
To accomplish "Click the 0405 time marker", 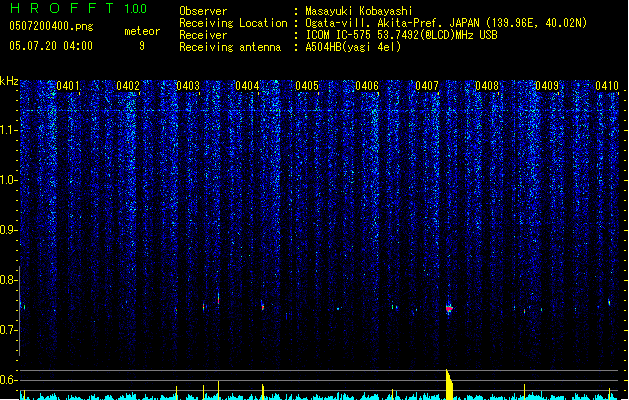I will pyautogui.click(x=307, y=86).
